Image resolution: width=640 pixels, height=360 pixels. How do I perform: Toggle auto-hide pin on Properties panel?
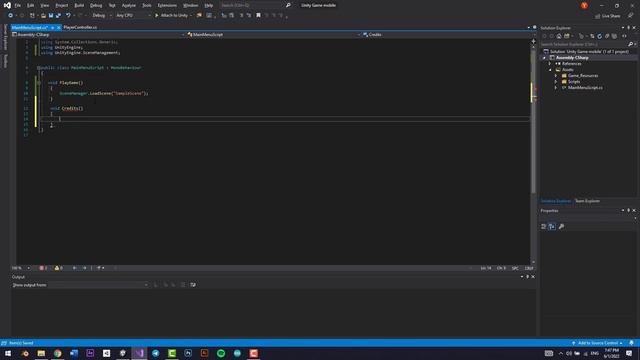click(629, 211)
